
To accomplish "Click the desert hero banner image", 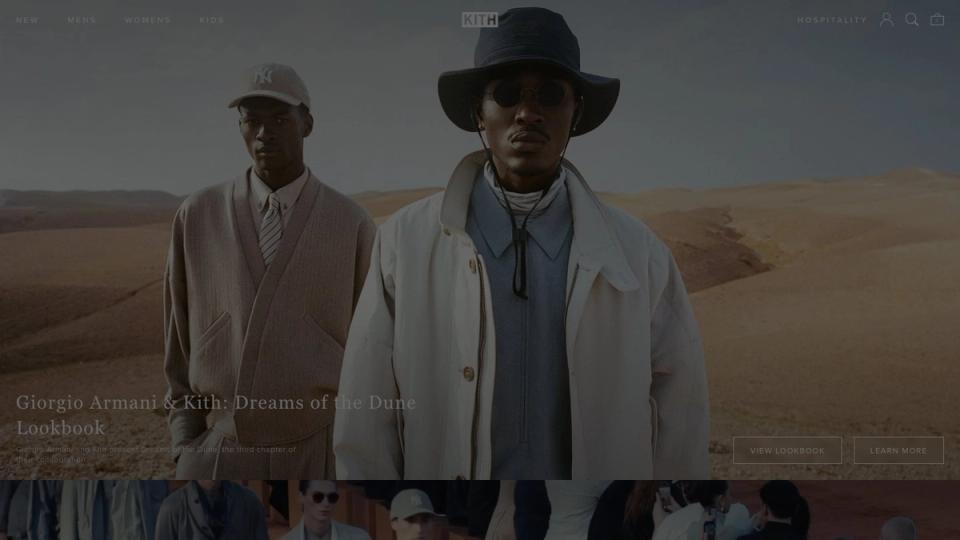I will point(480,239).
